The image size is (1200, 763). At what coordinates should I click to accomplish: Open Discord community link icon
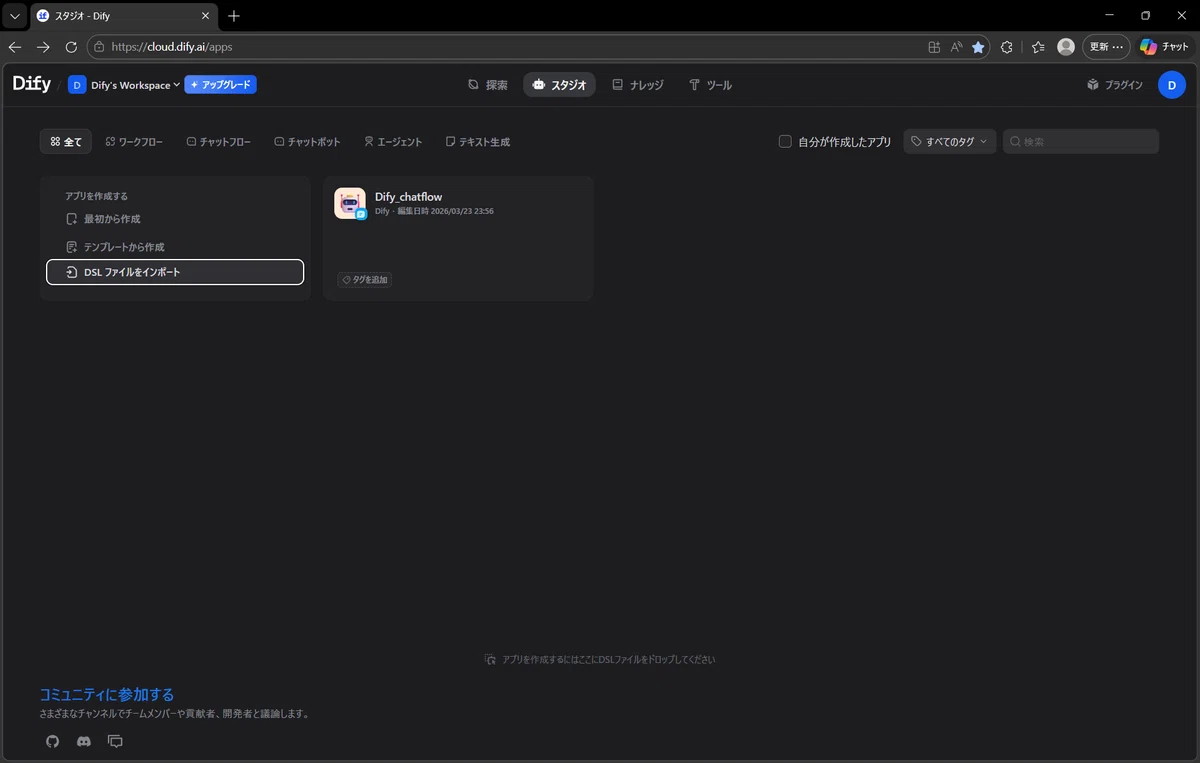pos(84,741)
